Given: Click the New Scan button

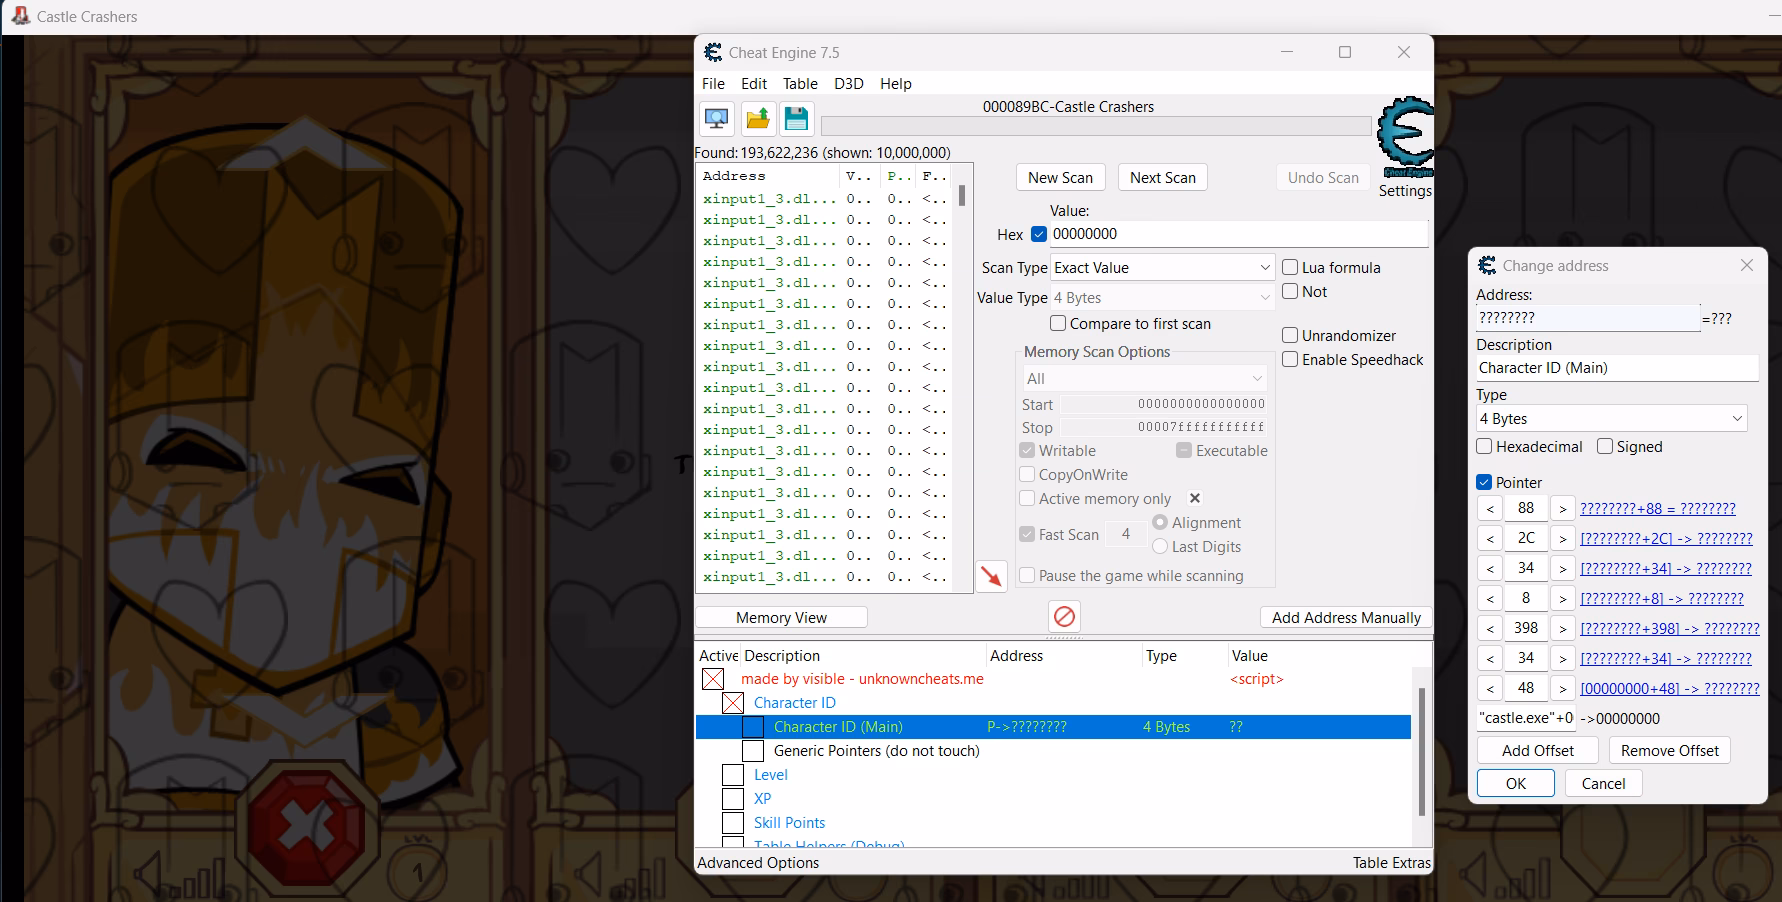Looking at the screenshot, I should click(x=1060, y=177).
